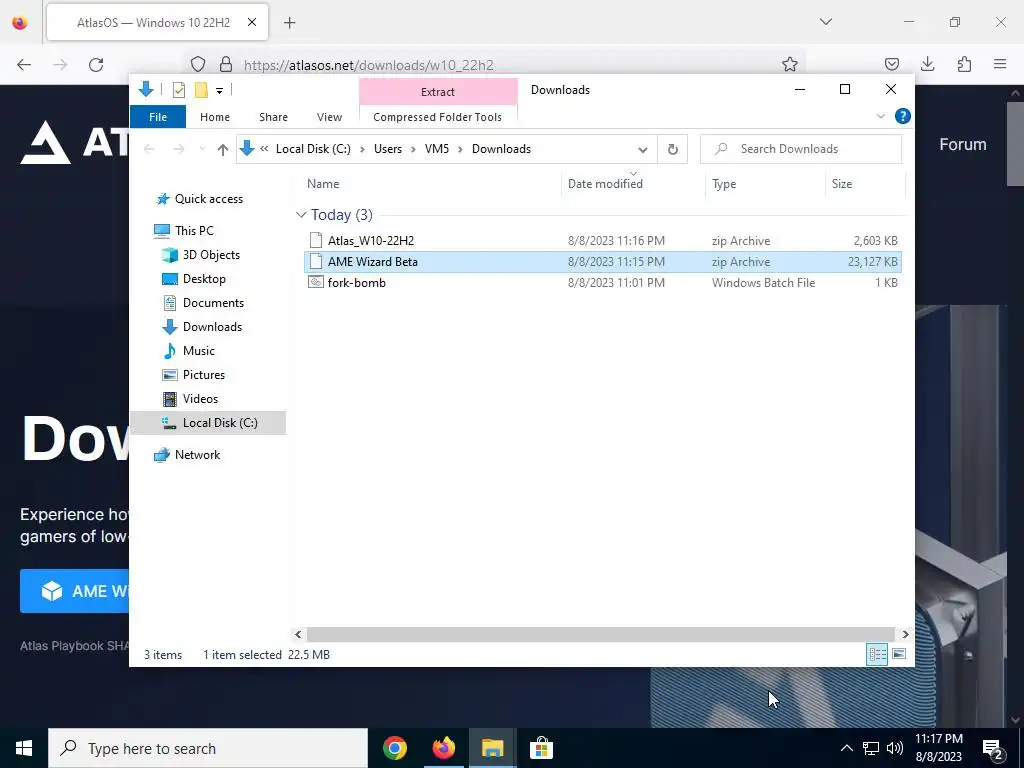This screenshot has width=1024, height=768.
Task: Click the New folder icon in Explorer title bar
Action: click(x=201, y=90)
